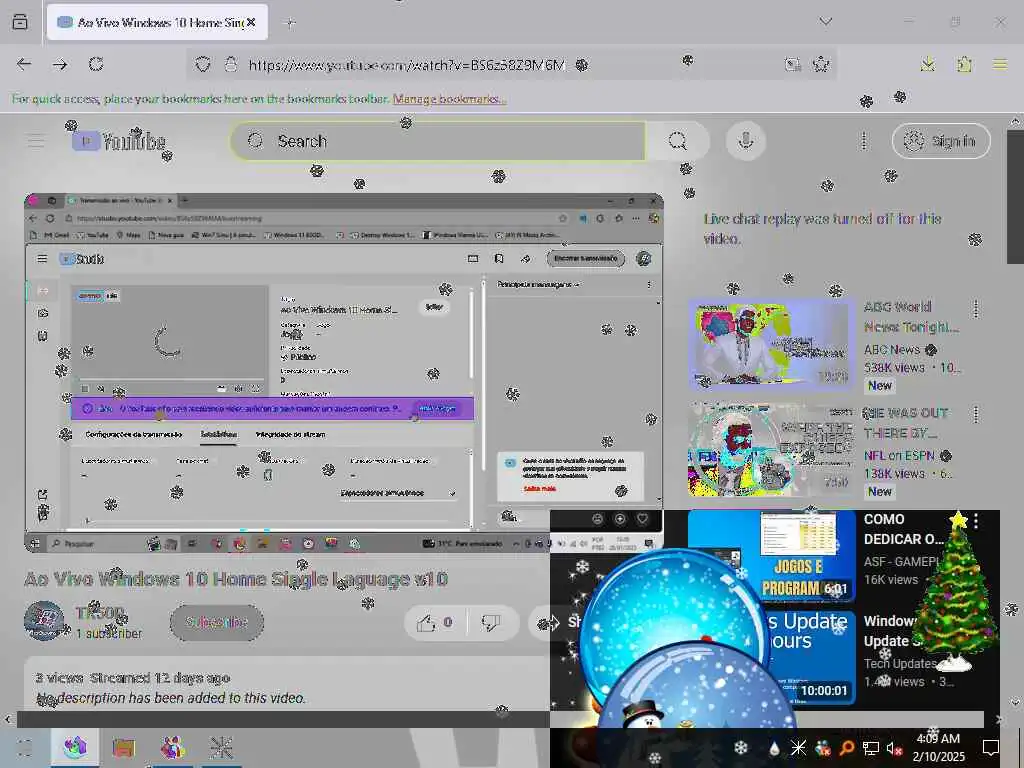Open the Windows Start button
1024x768 pixels.
pos(24,747)
